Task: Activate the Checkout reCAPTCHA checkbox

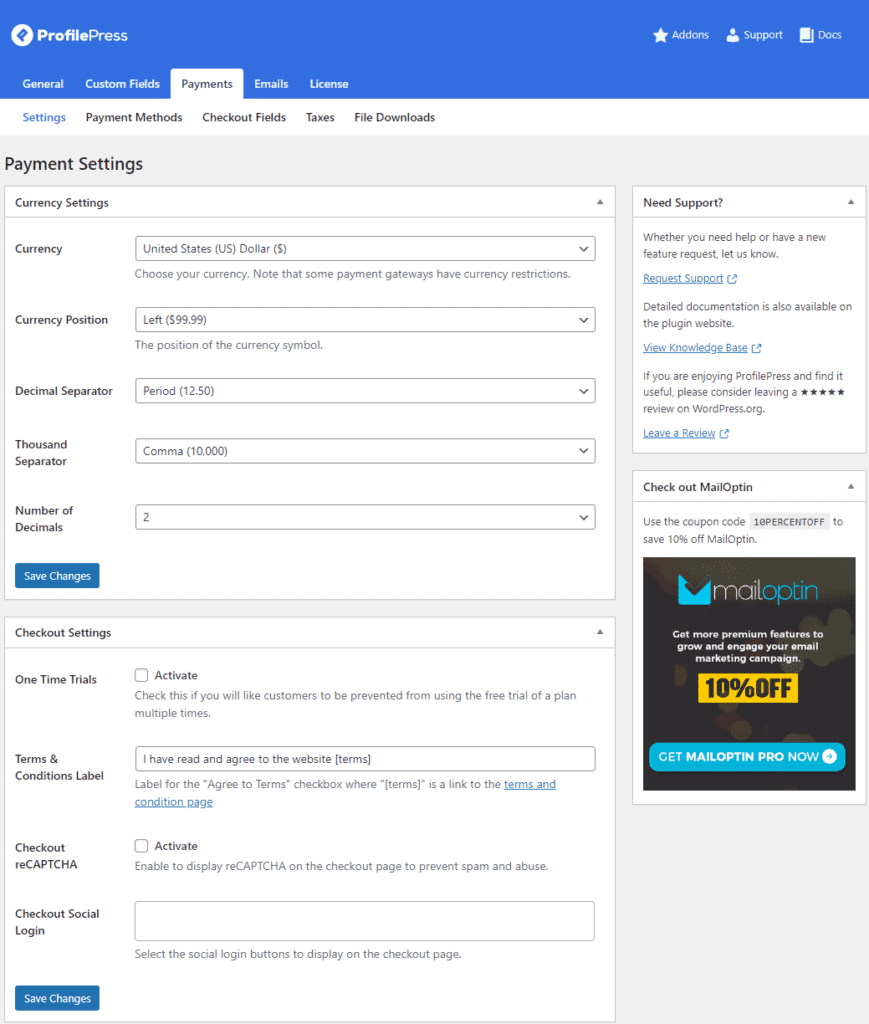Action: pyautogui.click(x=141, y=846)
